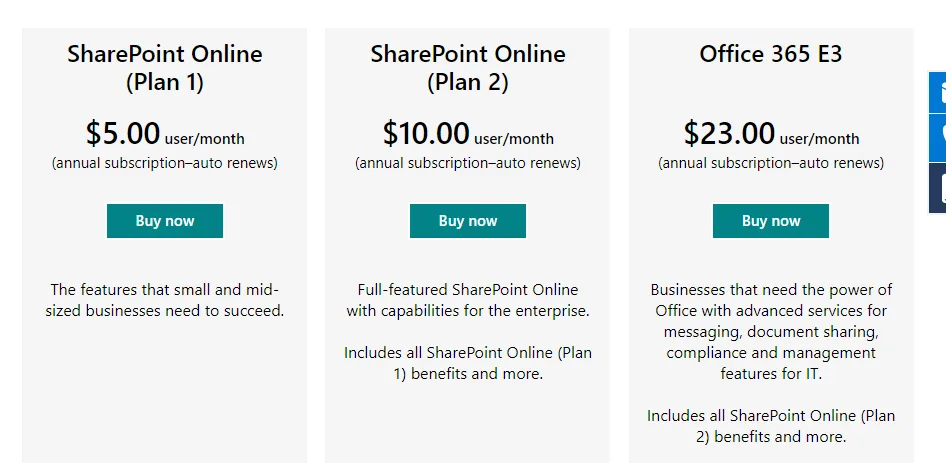Click the Full-featured SharePoint Online description

point(468,300)
